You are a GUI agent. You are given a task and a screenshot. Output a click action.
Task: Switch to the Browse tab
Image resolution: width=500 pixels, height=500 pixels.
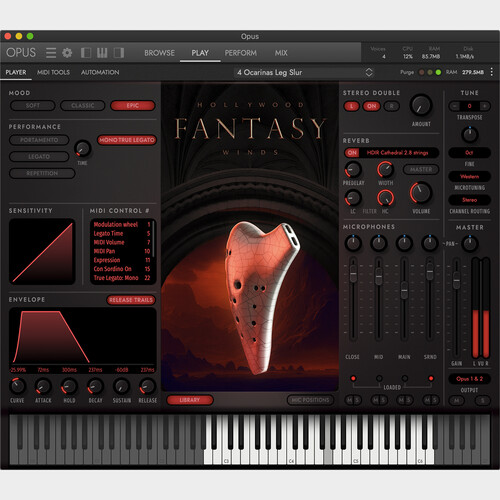pos(159,53)
